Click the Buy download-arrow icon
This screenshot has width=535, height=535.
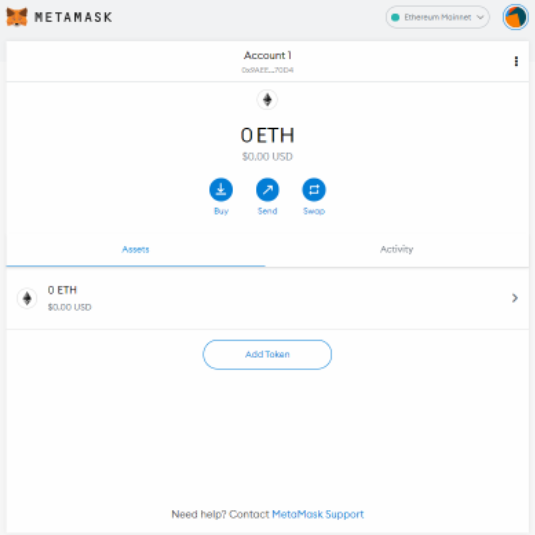point(221,189)
